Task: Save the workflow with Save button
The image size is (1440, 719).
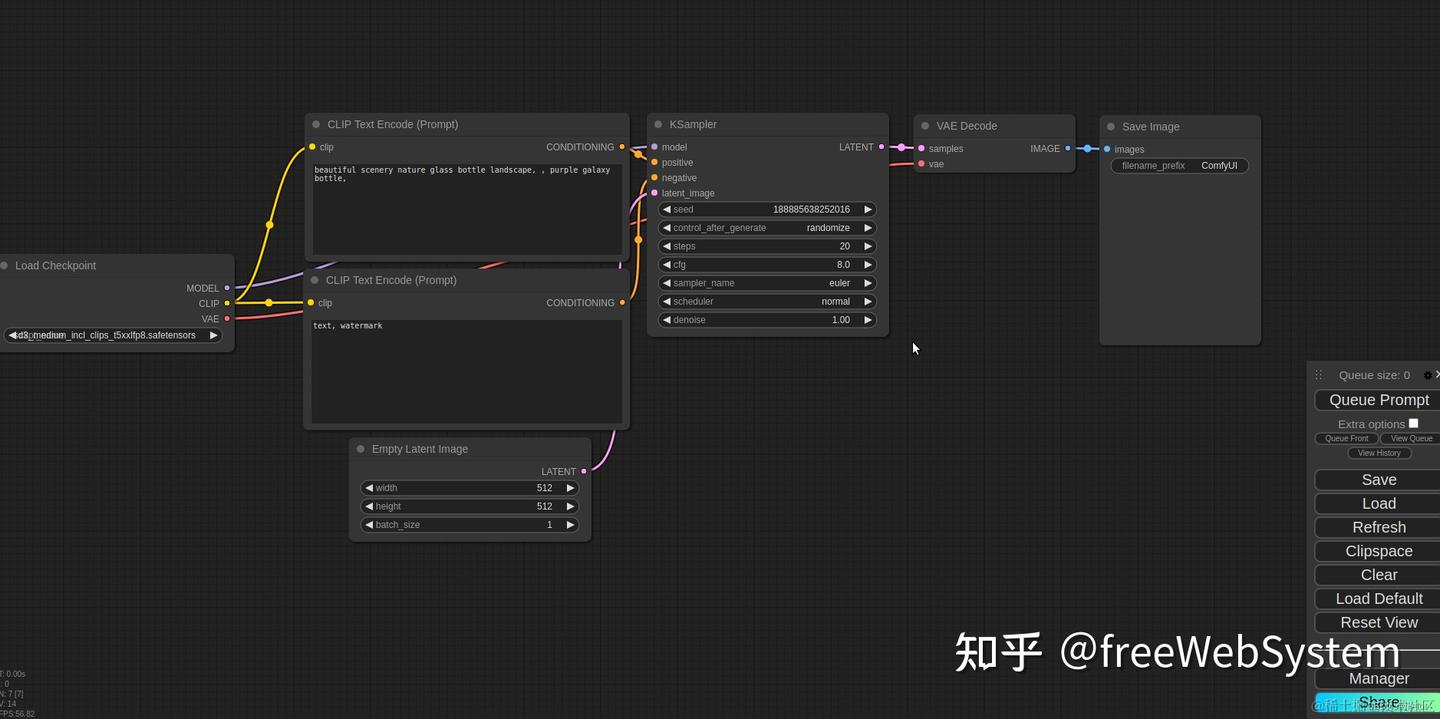Action: [x=1378, y=480]
